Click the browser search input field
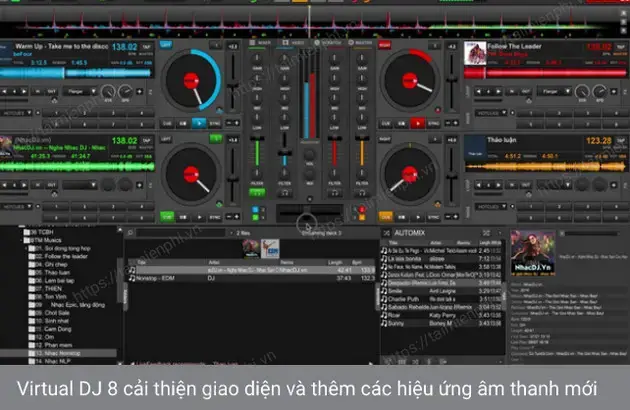The image size is (630, 410). pyautogui.click(x=181, y=233)
